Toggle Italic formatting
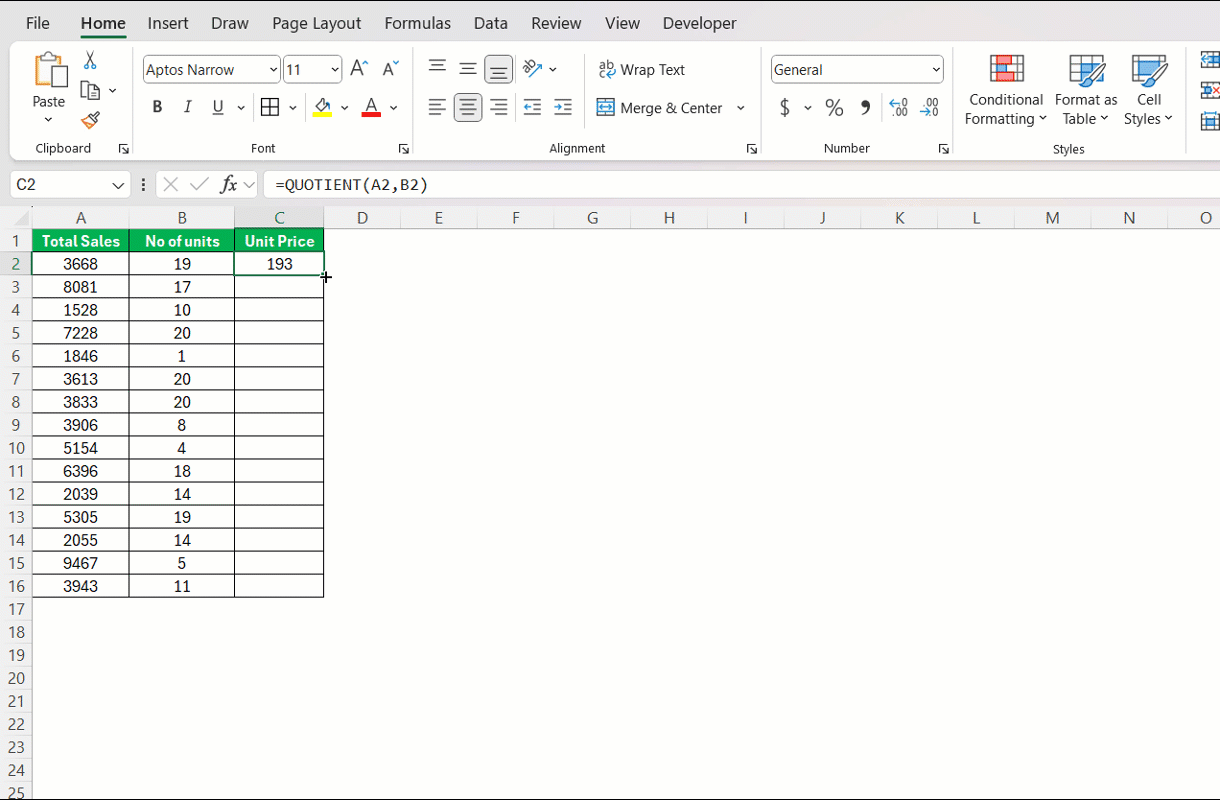 point(187,107)
